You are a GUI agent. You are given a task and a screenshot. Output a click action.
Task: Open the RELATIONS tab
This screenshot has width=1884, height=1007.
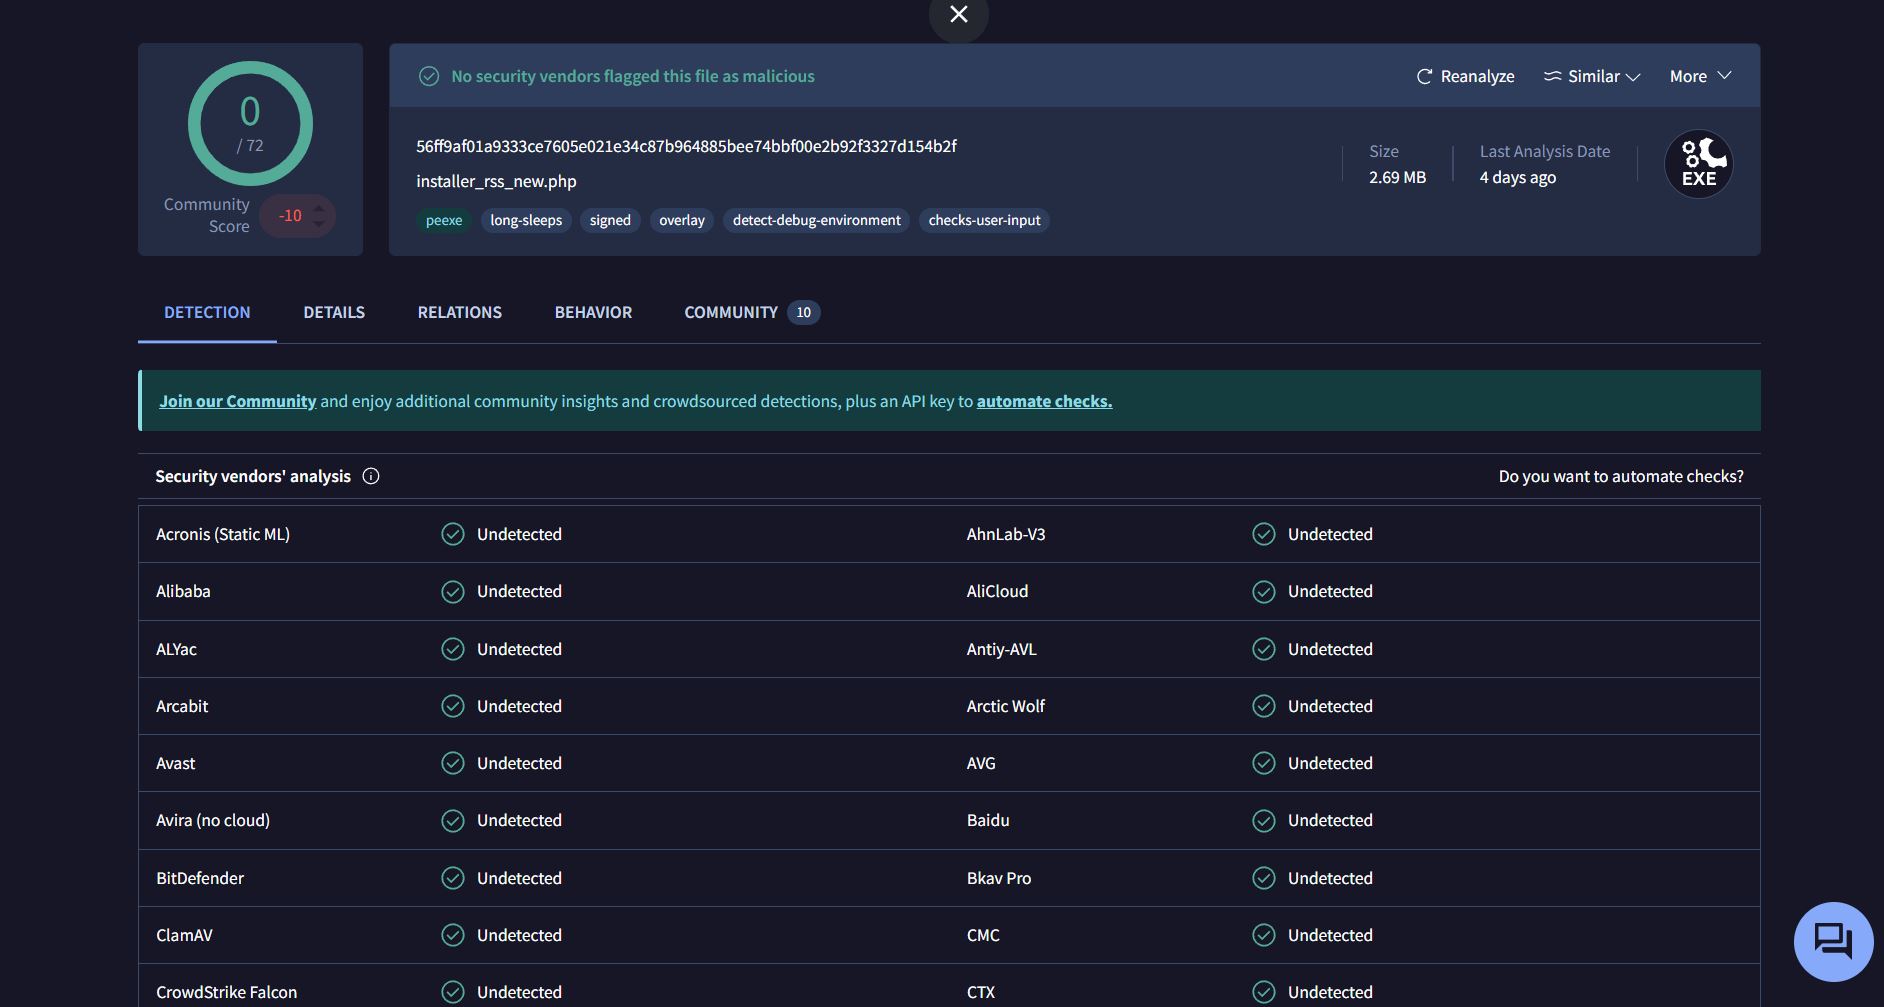coord(459,312)
